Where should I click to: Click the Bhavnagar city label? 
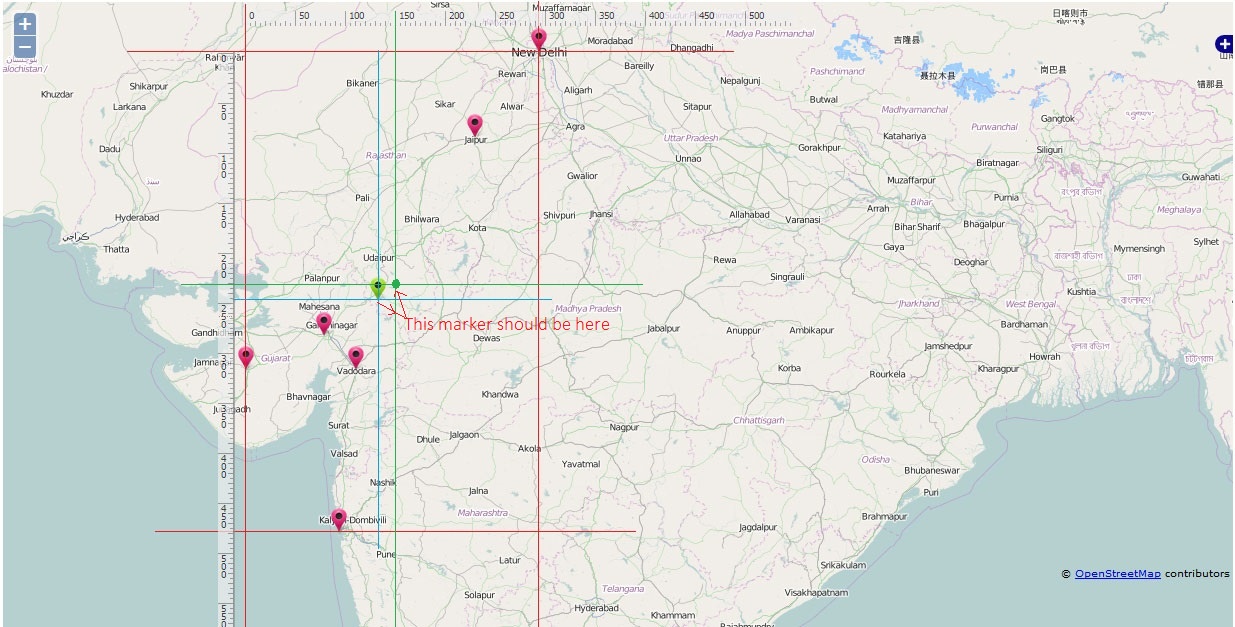(308, 397)
